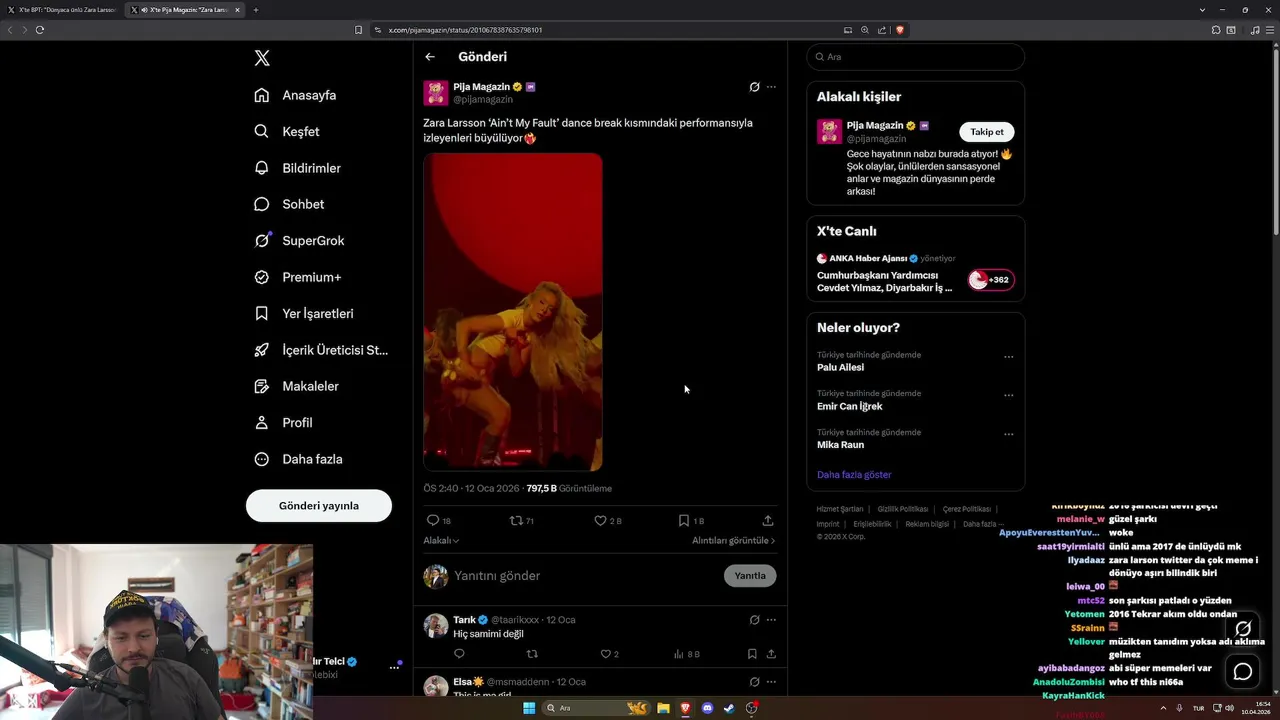
Task: Open Windows Start menu
Action: pos(529,708)
